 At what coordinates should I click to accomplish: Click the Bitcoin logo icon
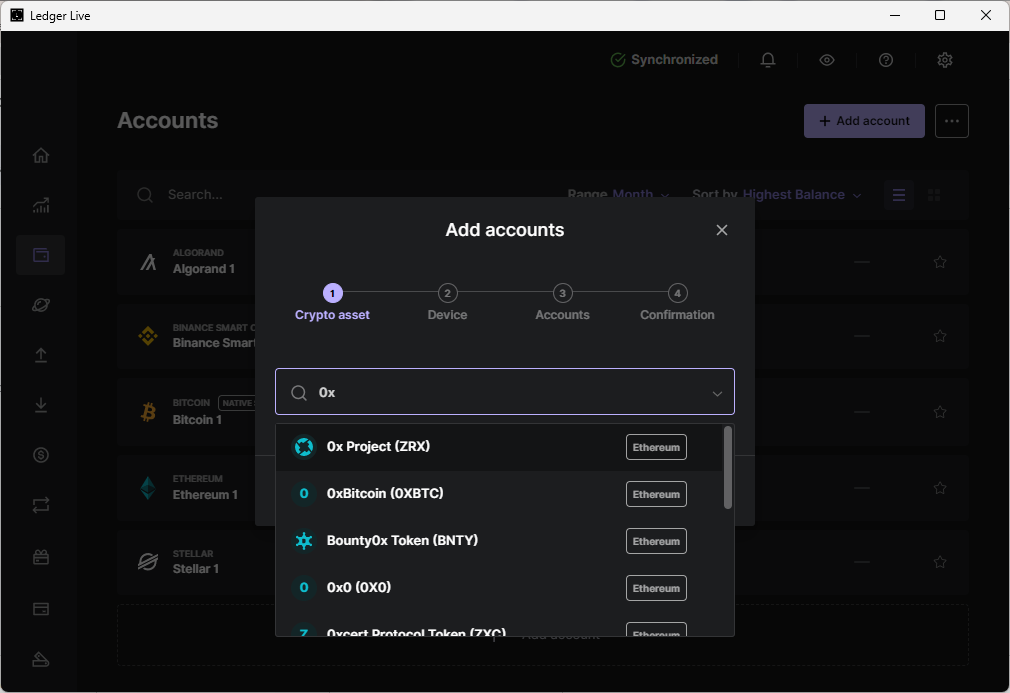[x=148, y=412]
